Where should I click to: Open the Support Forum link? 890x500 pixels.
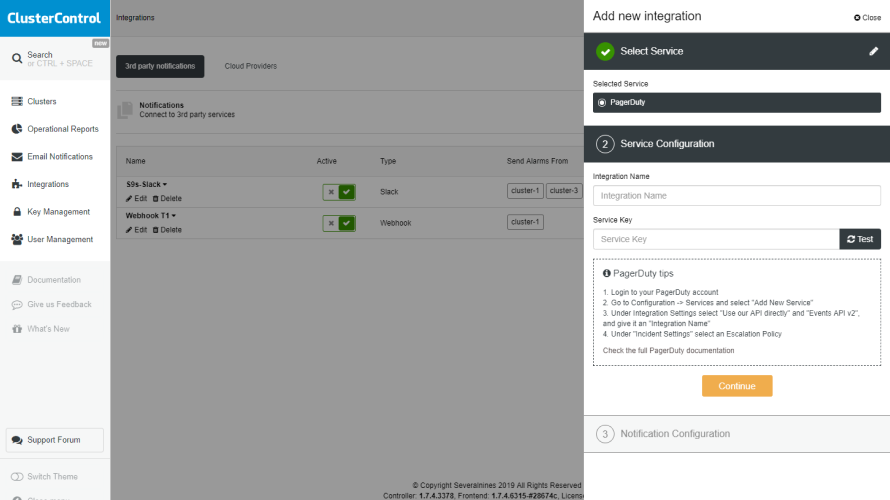click(x=55, y=440)
